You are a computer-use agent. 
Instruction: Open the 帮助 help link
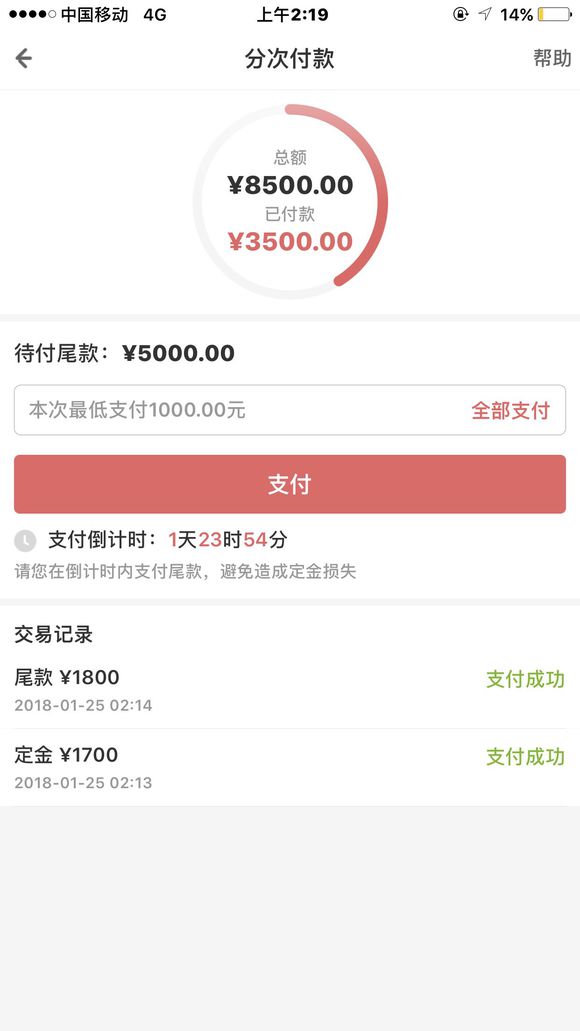(552, 59)
